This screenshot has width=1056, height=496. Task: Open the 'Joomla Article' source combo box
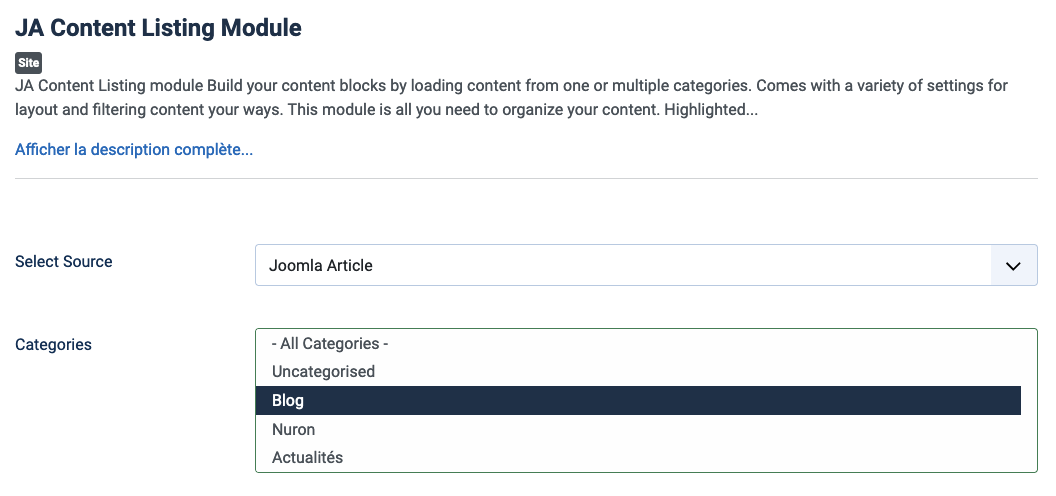tap(622, 266)
